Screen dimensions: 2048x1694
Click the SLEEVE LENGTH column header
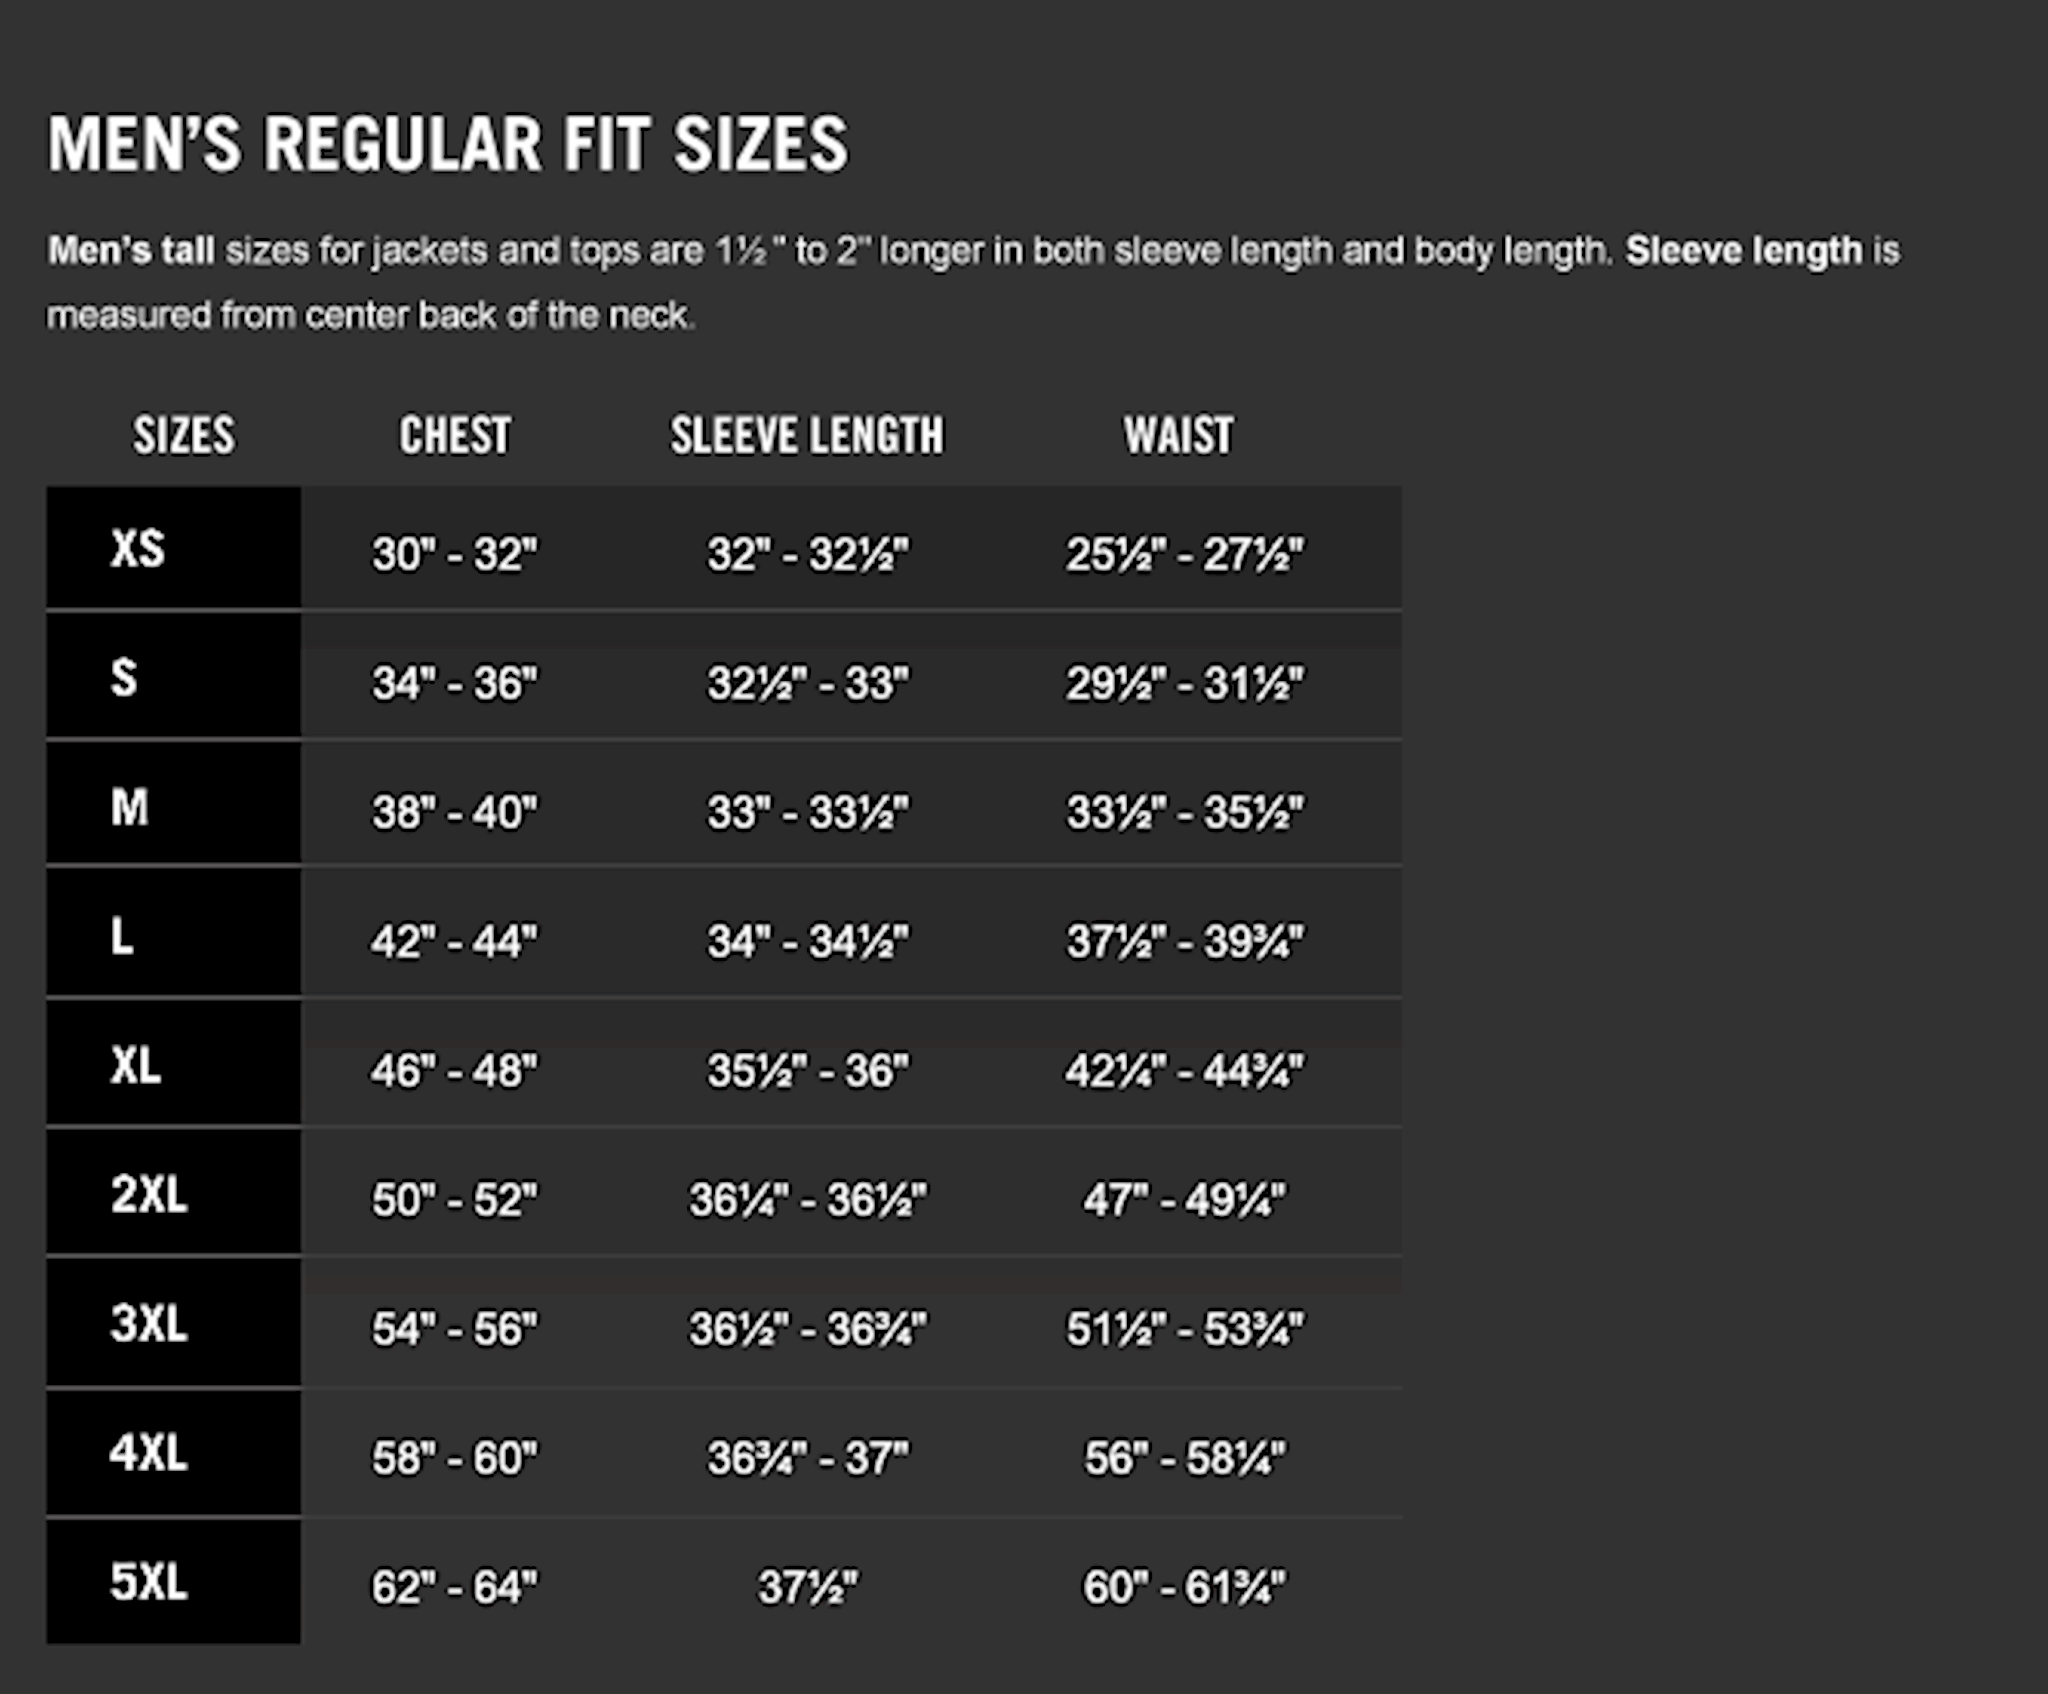[806, 436]
